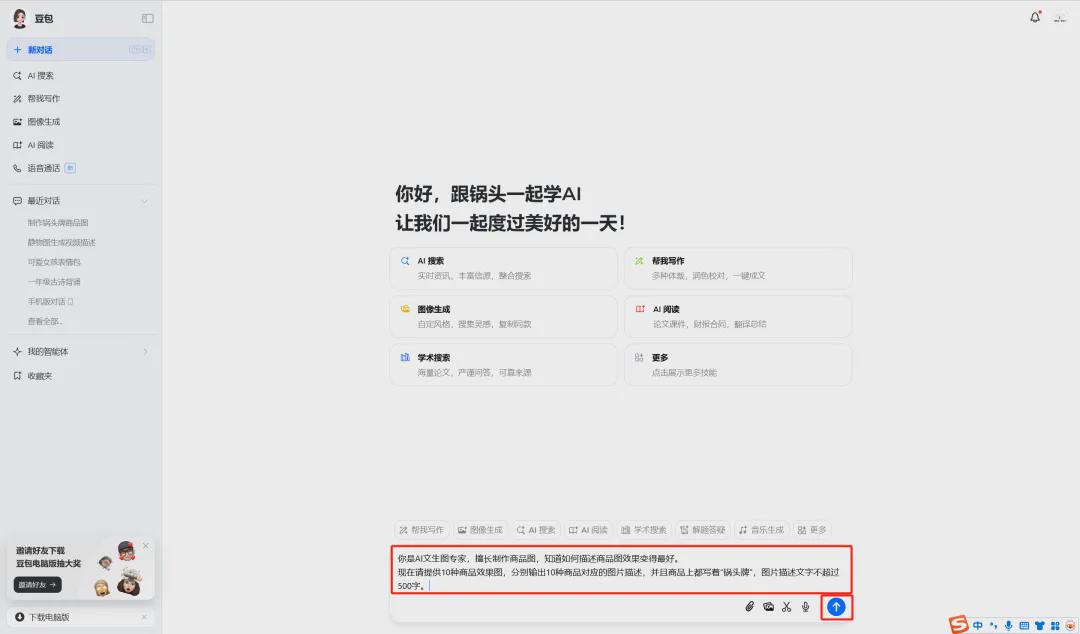
Task: Collapse the sidebar with the panel icon
Action: coord(147,17)
